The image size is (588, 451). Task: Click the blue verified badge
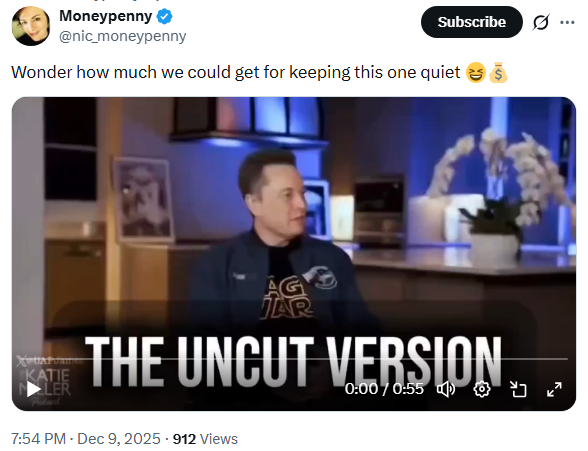(164, 16)
